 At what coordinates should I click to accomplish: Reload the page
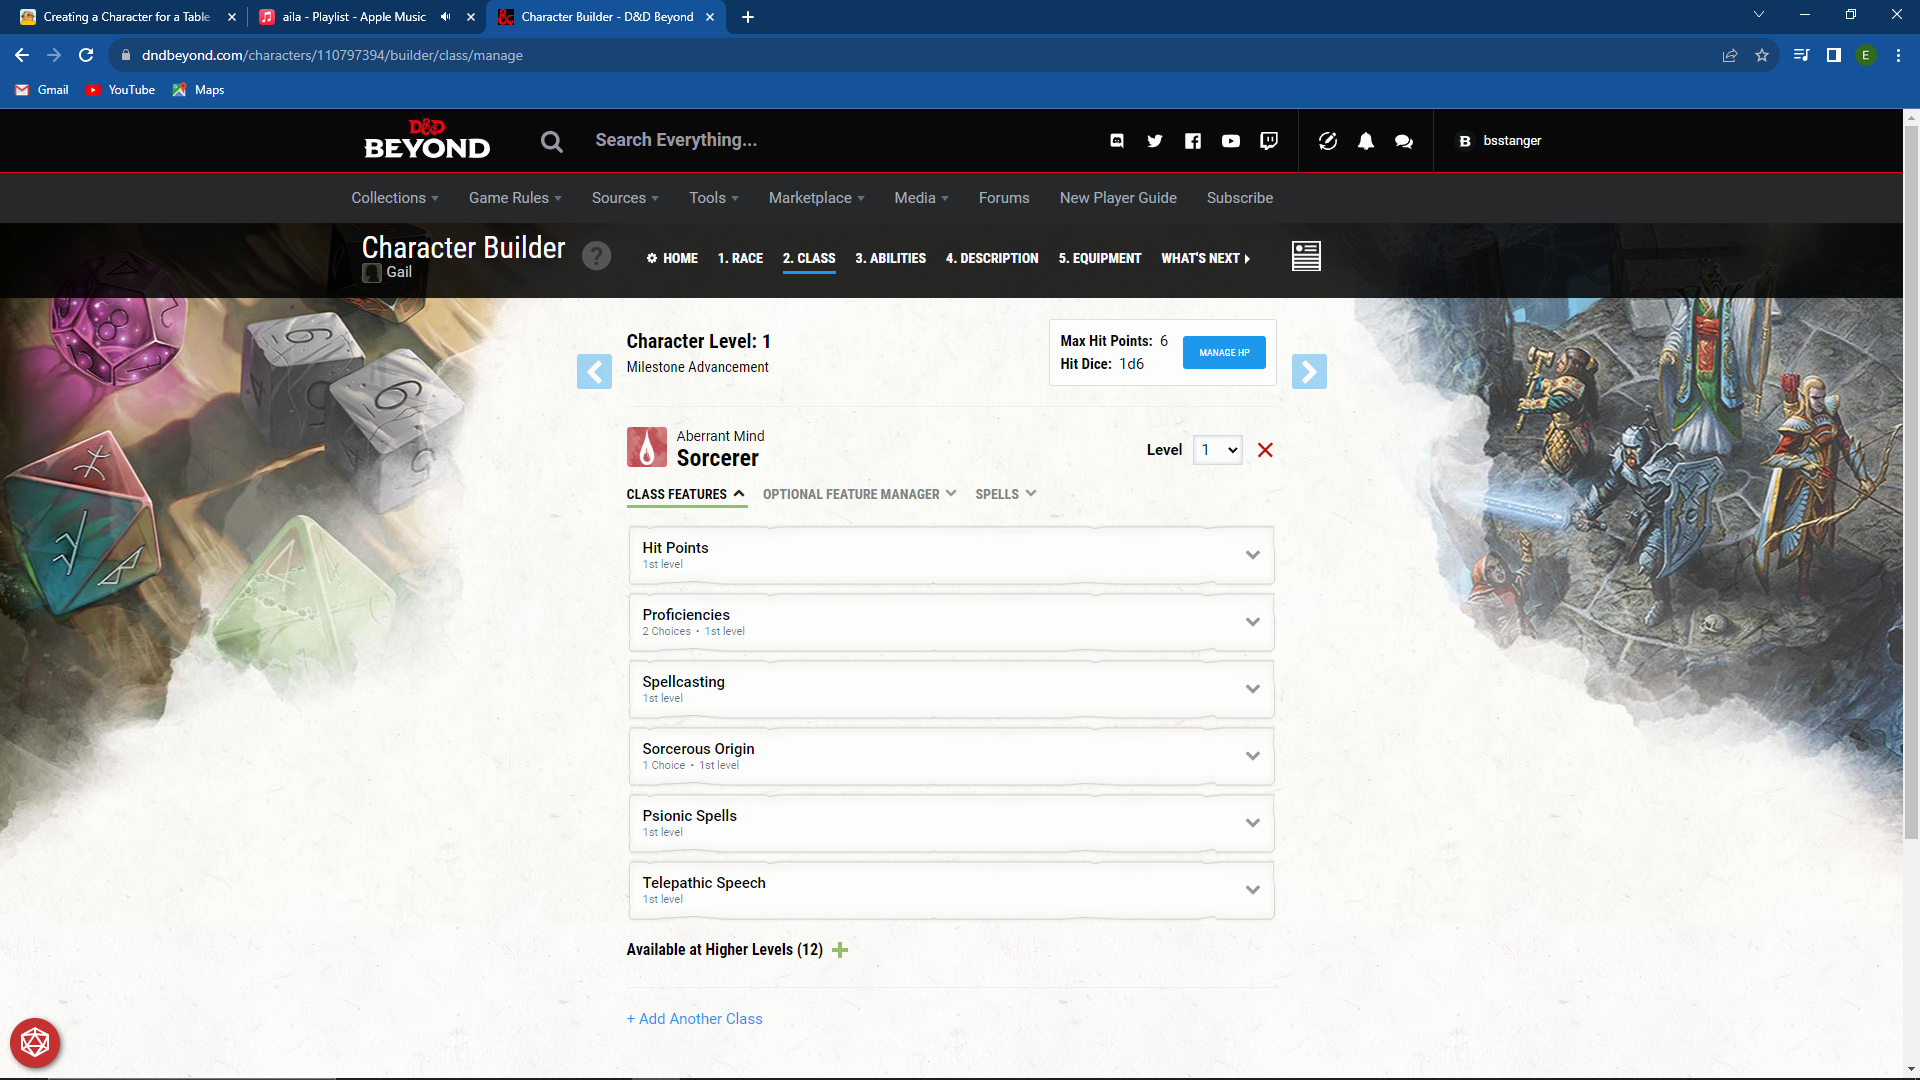pyautogui.click(x=86, y=55)
